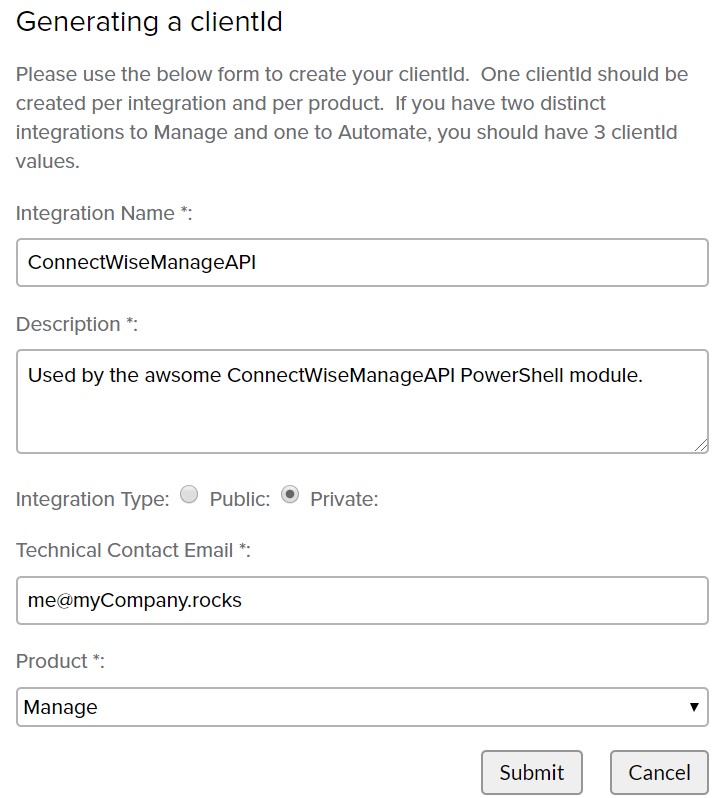
Task: Click the "Public:" label text
Action: [240, 499]
